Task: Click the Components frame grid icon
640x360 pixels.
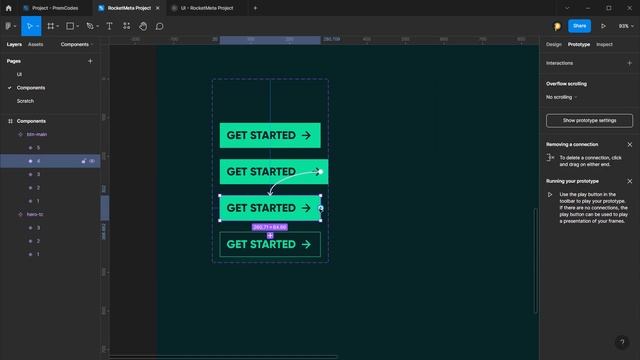Action: click(x=10, y=121)
